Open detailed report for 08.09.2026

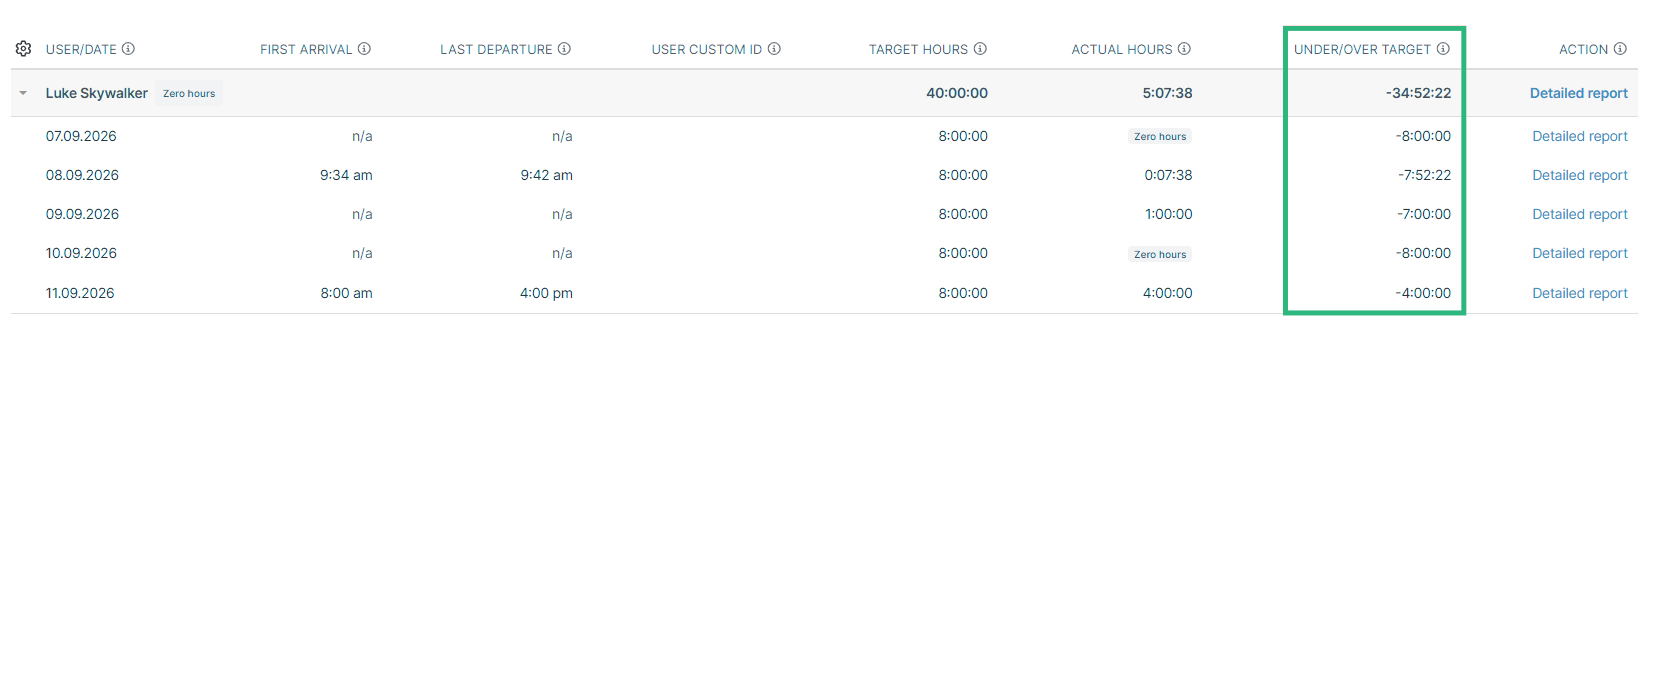tap(1580, 175)
